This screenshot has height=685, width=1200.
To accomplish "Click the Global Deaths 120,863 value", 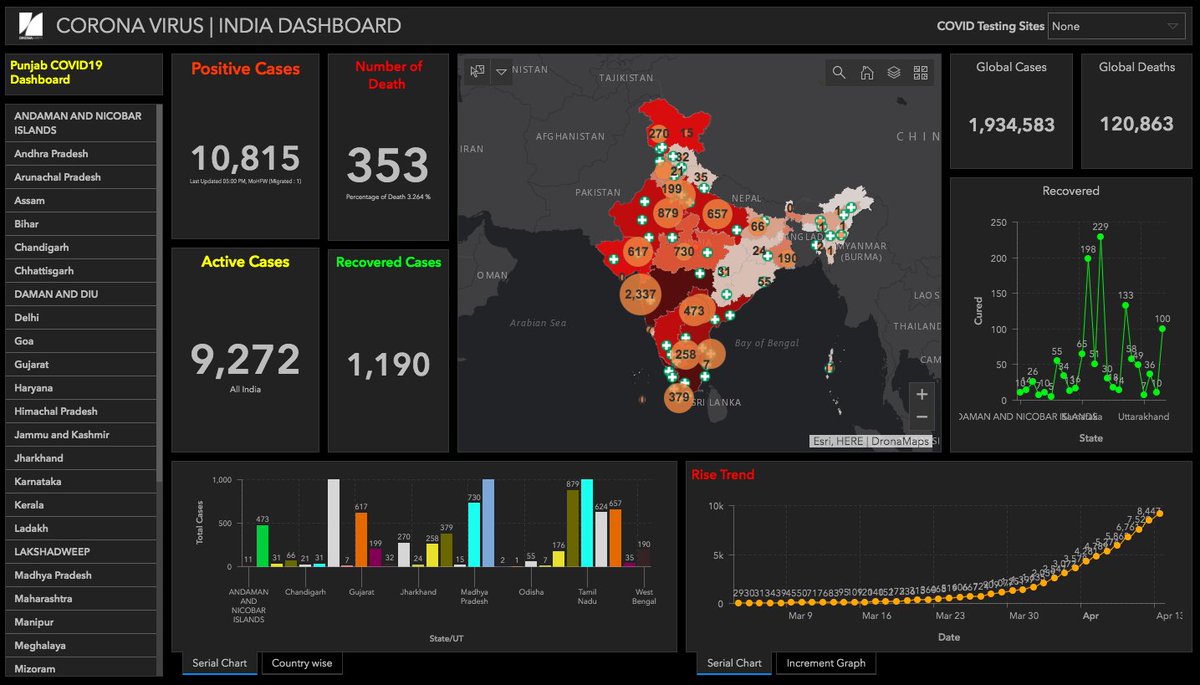I will point(1136,125).
